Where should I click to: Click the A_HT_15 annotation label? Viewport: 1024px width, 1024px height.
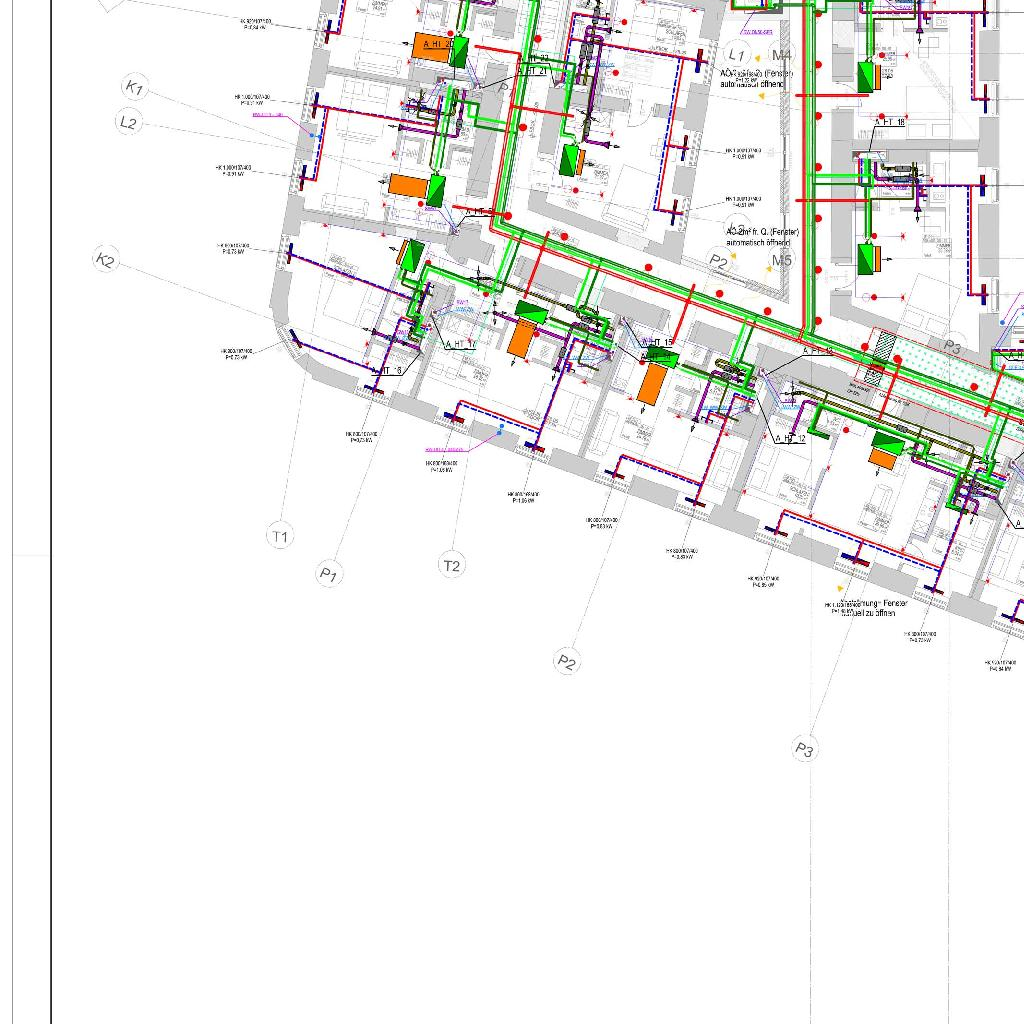click(657, 342)
